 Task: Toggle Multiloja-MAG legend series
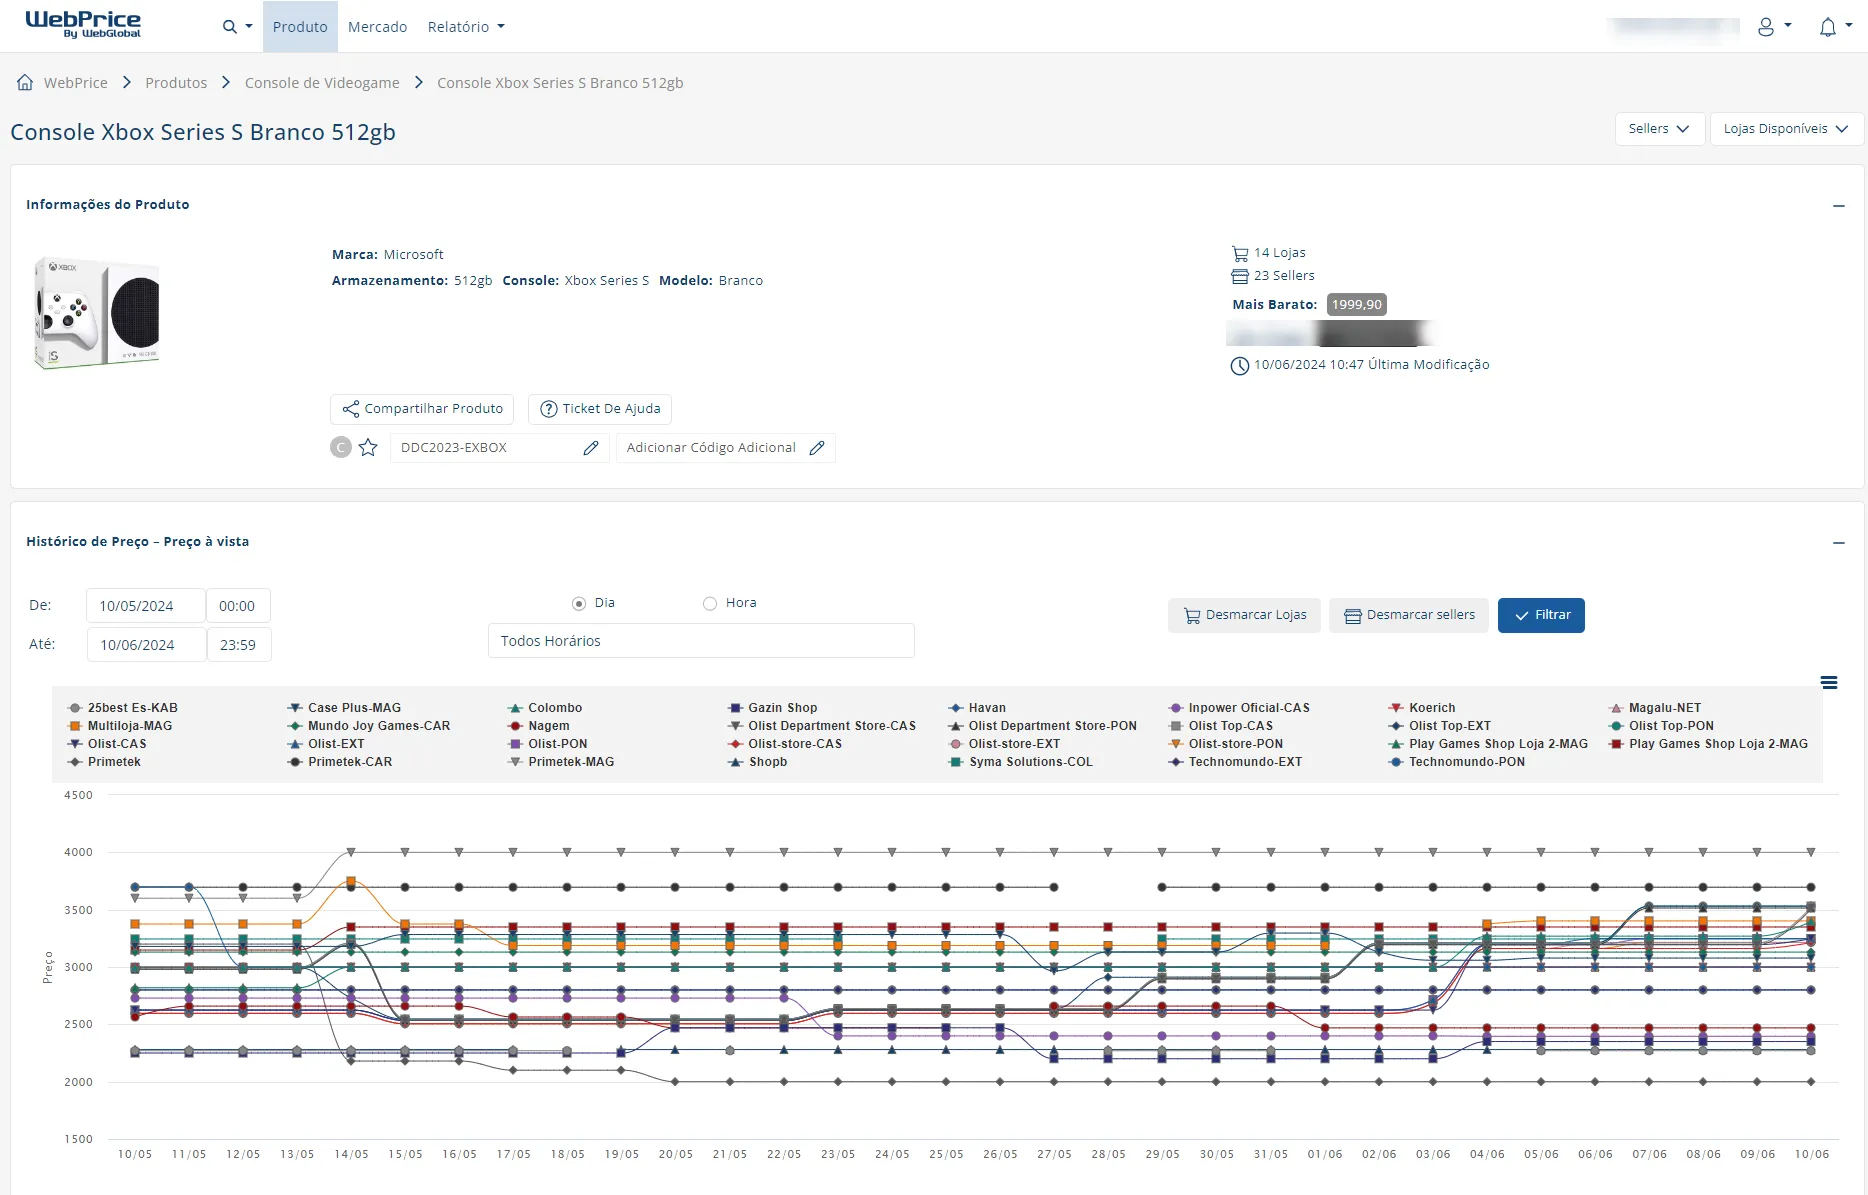pyautogui.click(x=120, y=726)
